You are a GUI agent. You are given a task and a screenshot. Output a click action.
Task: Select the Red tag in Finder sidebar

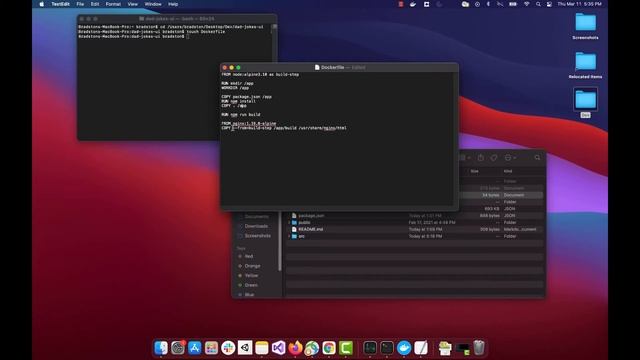pyautogui.click(x=249, y=256)
